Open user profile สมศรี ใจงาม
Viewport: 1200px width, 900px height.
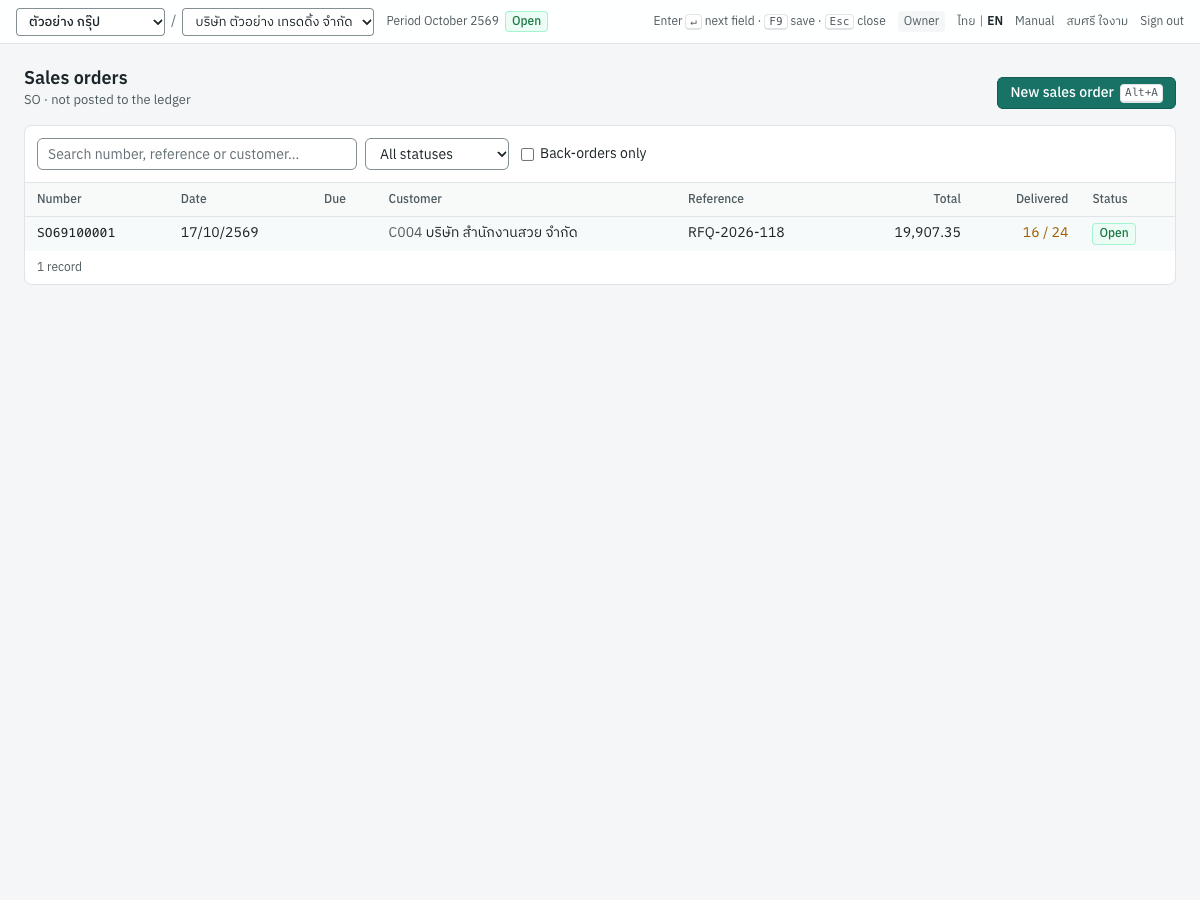[1097, 21]
